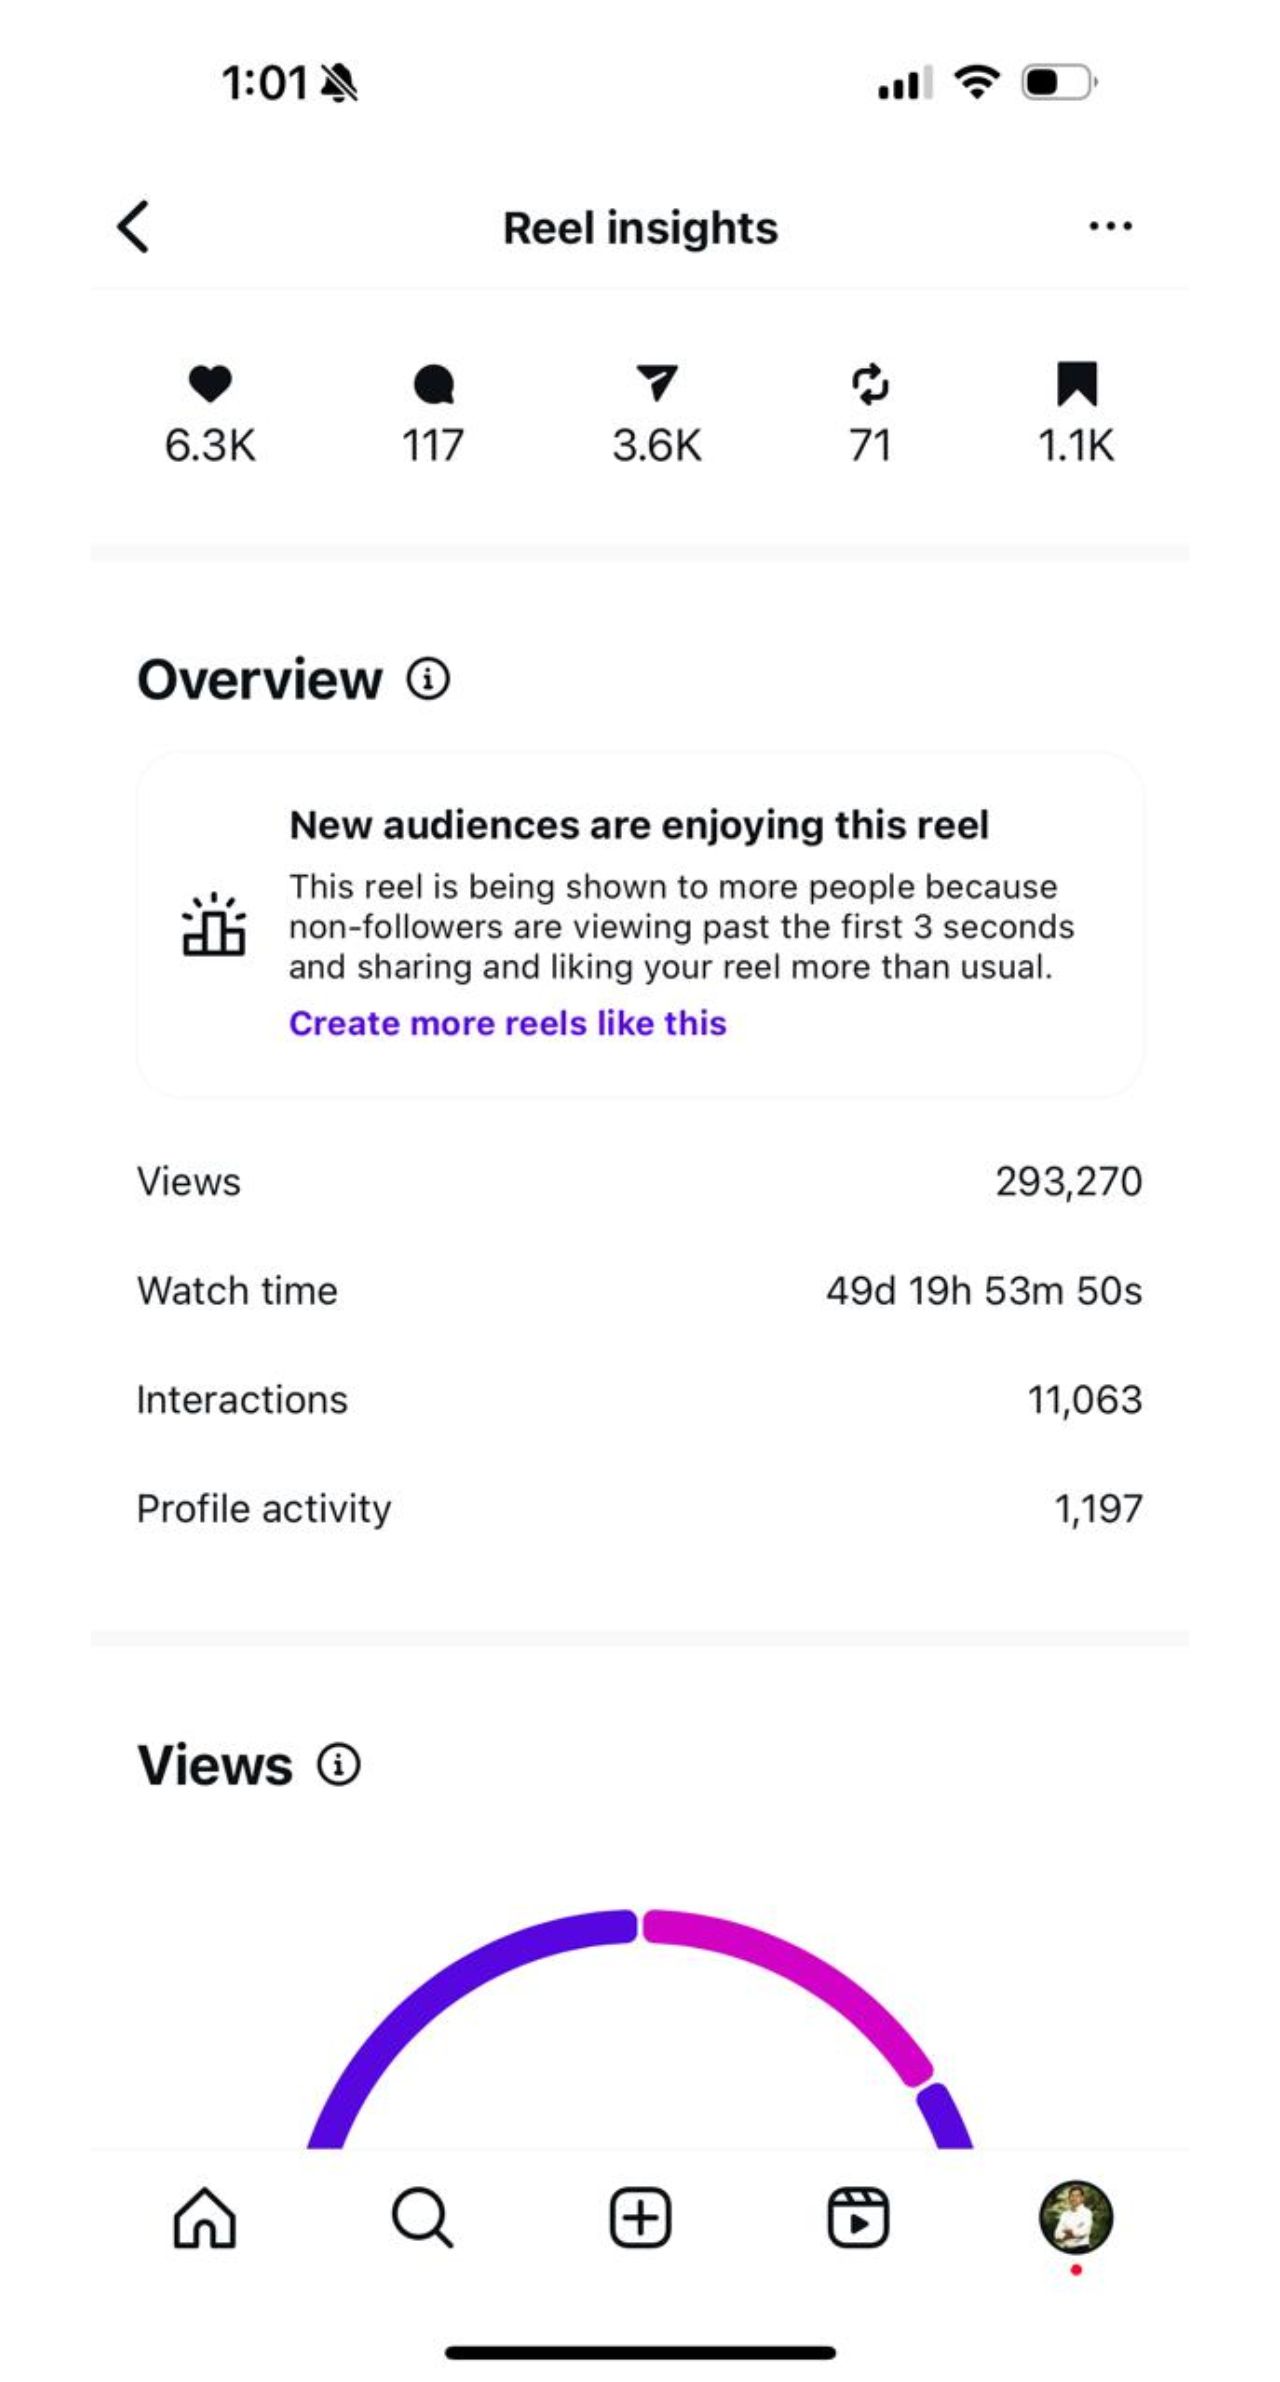Open the Search tab

422,2218
